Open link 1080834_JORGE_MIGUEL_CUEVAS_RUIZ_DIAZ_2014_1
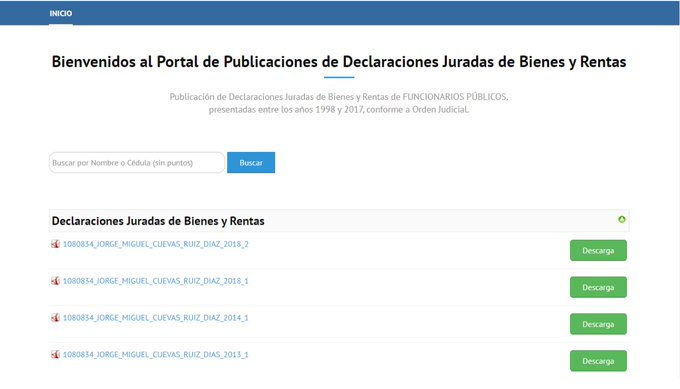The width and height of the screenshot is (680, 389). [x=156, y=318]
